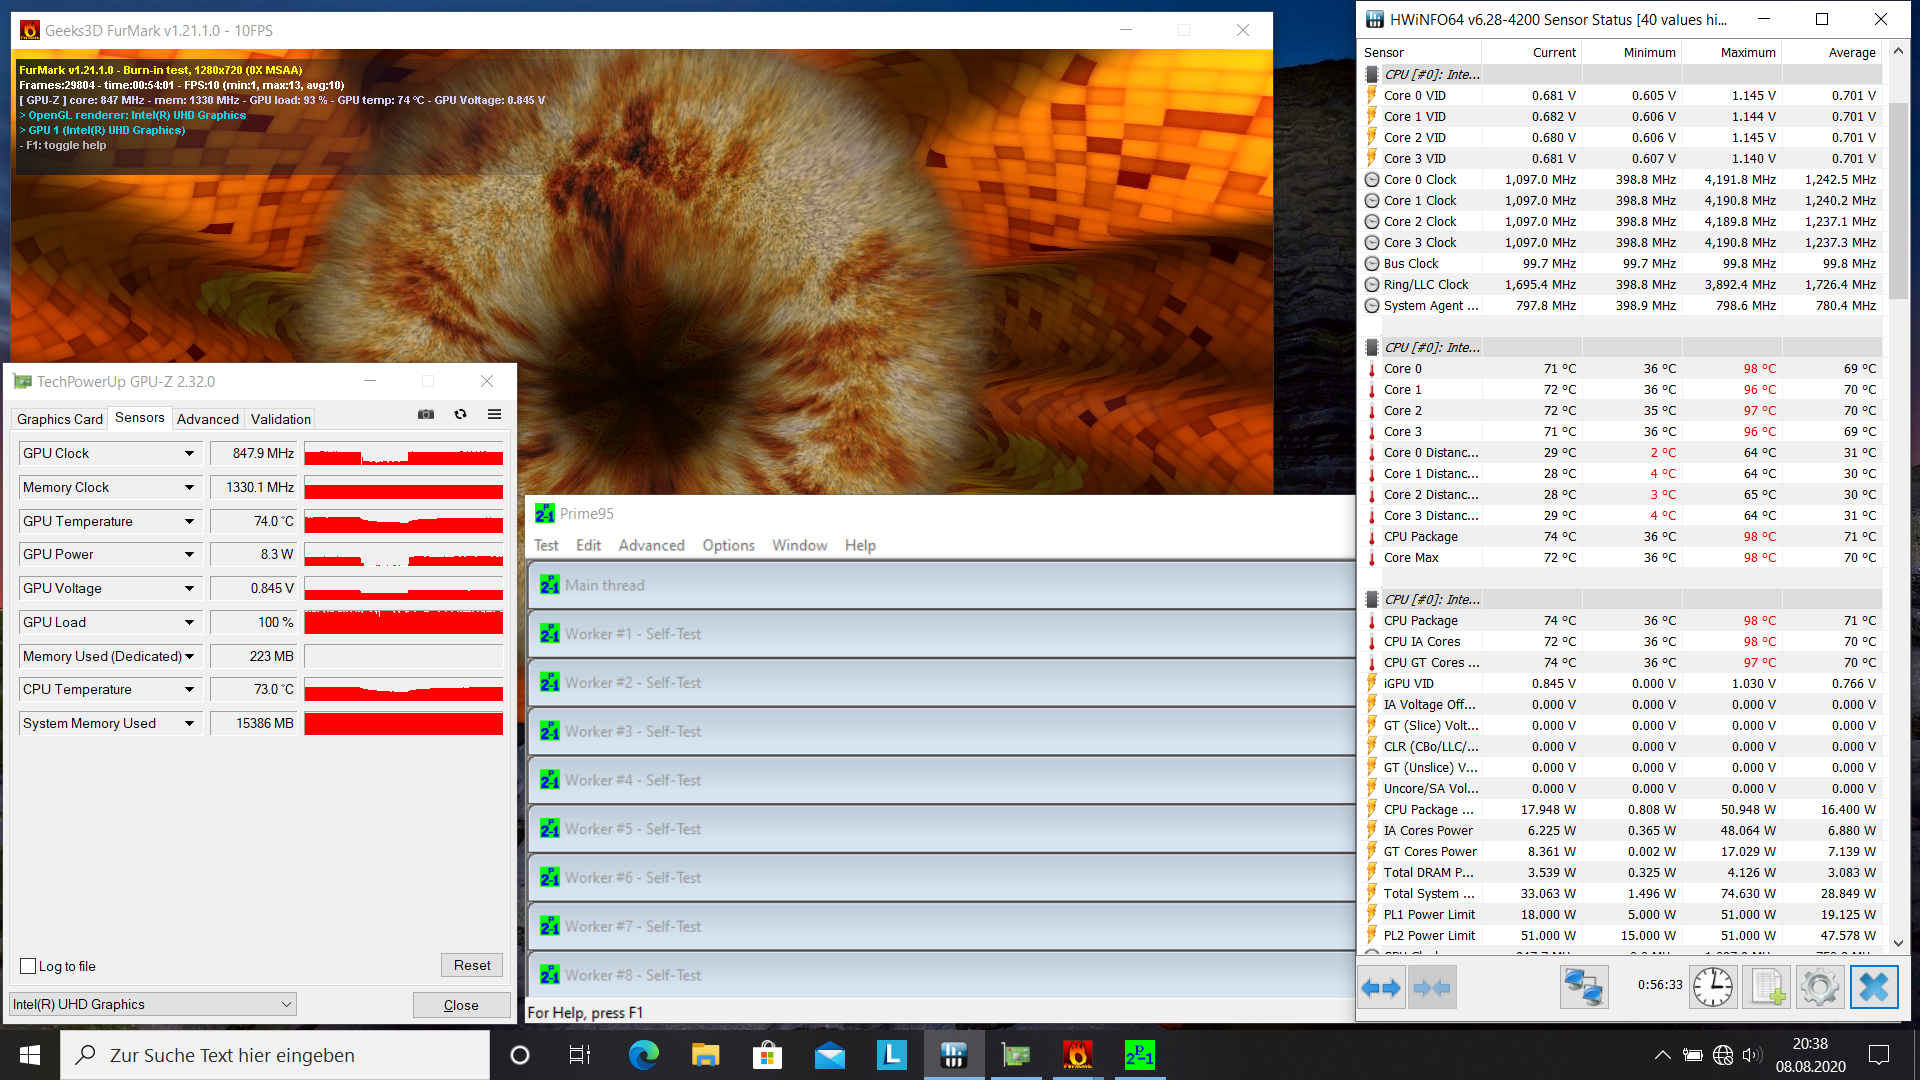Click the Minimum column header in HWiNFO
The width and height of the screenshot is (1920, 1080).
click(1632, 52)
